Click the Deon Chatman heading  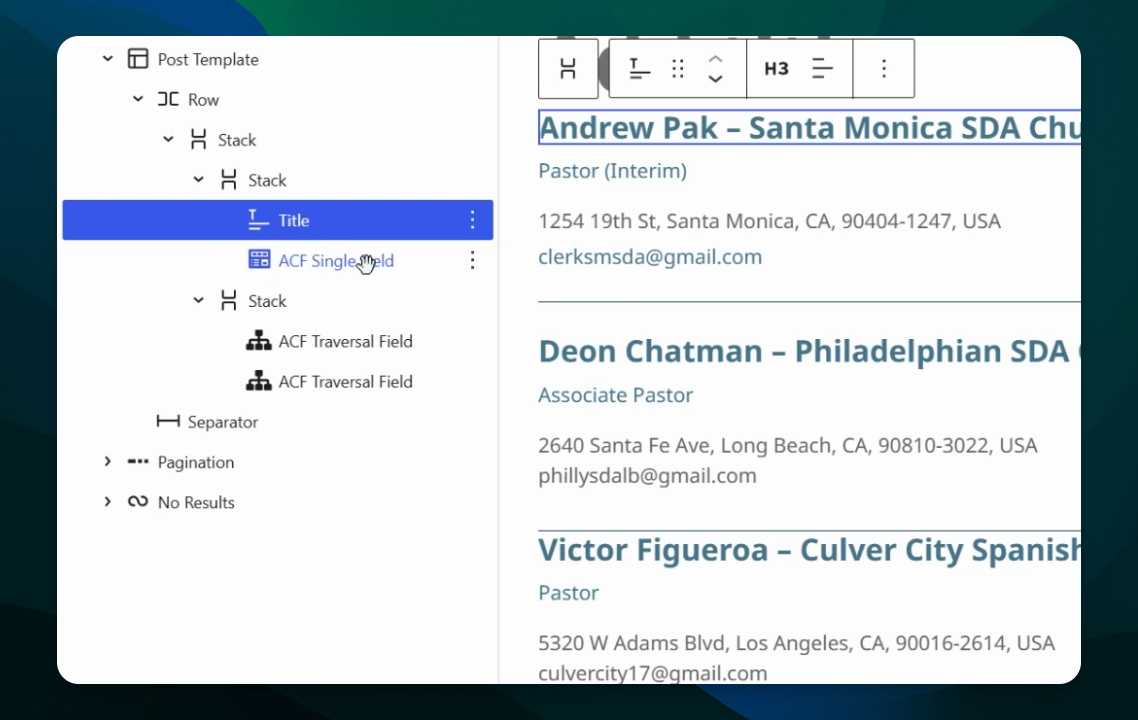(809, 351)
